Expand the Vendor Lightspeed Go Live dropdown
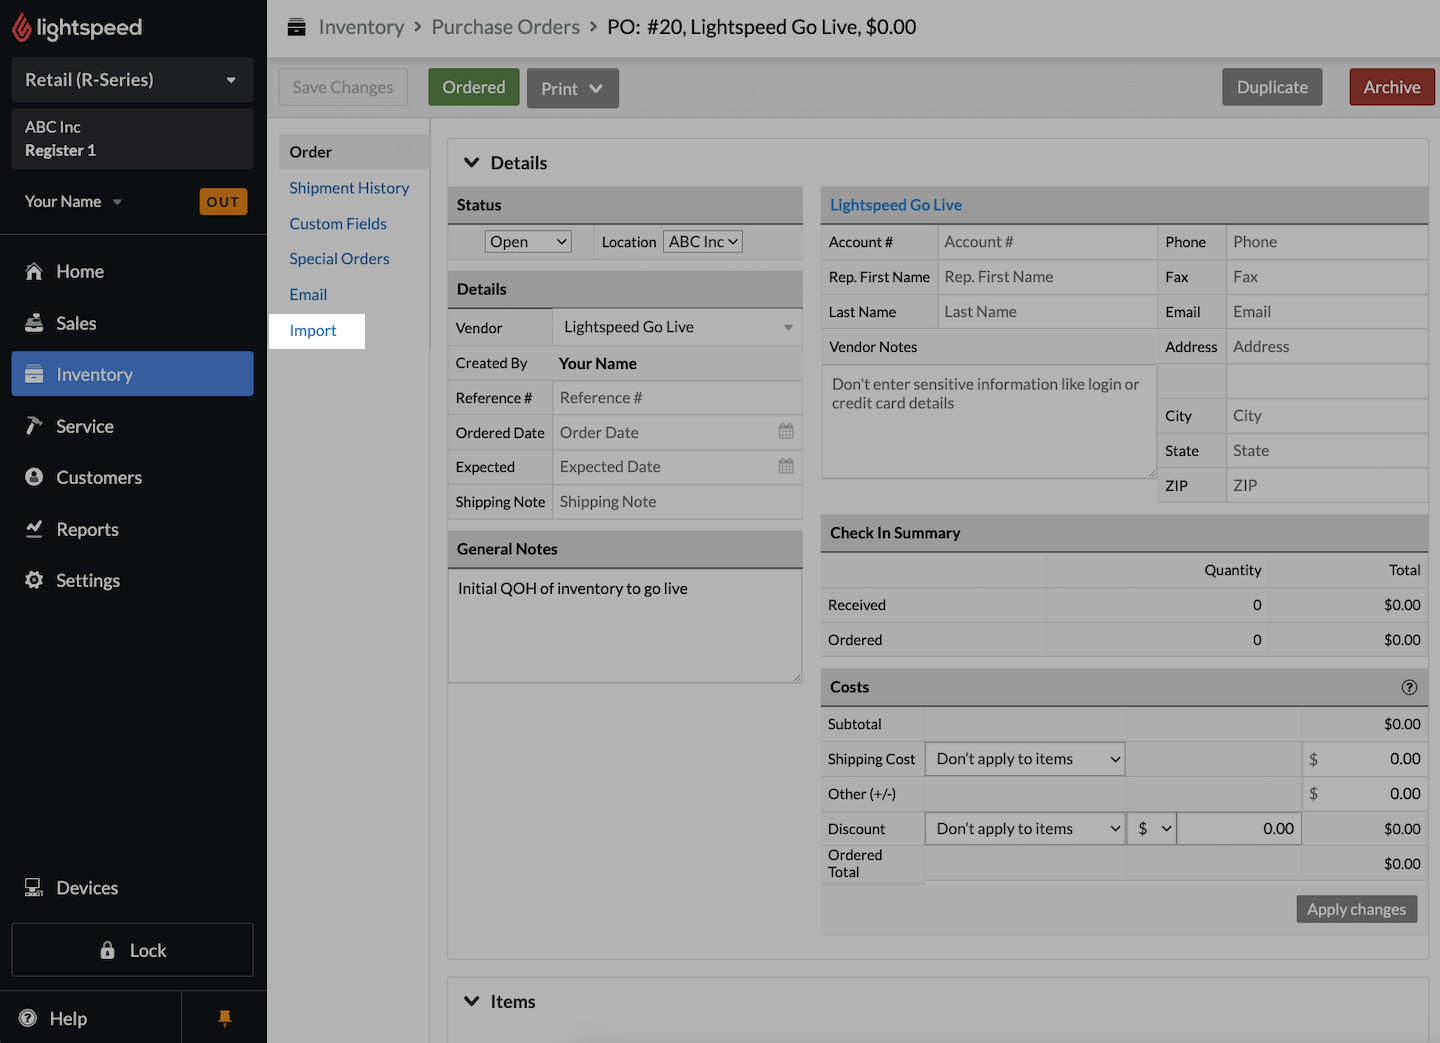 pyautogui.click(x=676, y=328)
